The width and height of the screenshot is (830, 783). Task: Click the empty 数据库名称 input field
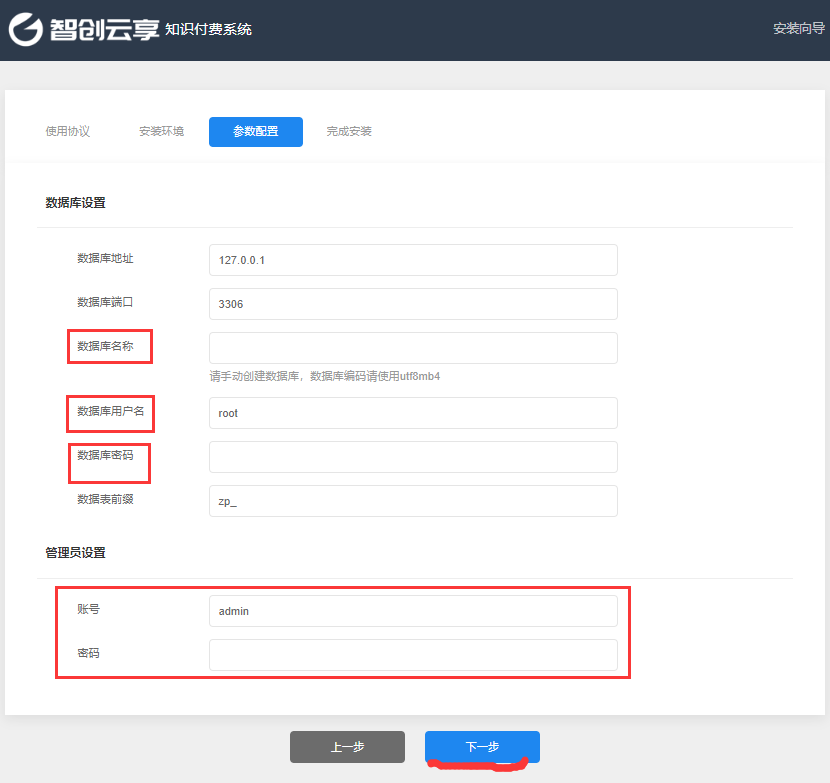[x=413, y=348]
